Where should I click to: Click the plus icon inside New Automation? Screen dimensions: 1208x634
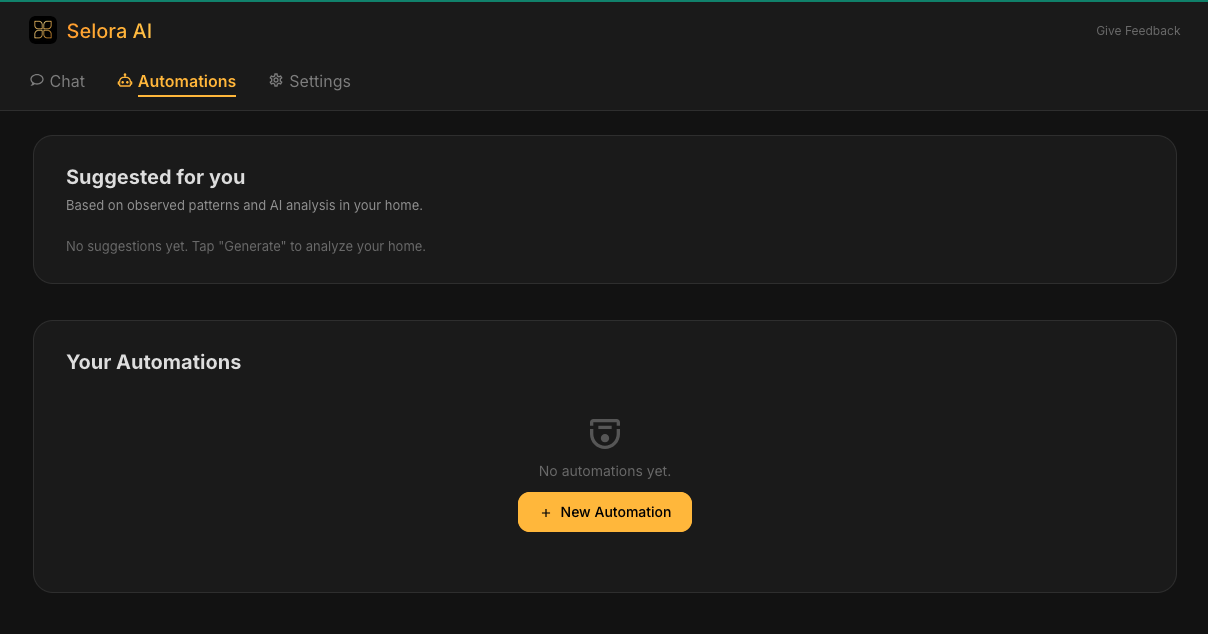click(x=545, y=512)
